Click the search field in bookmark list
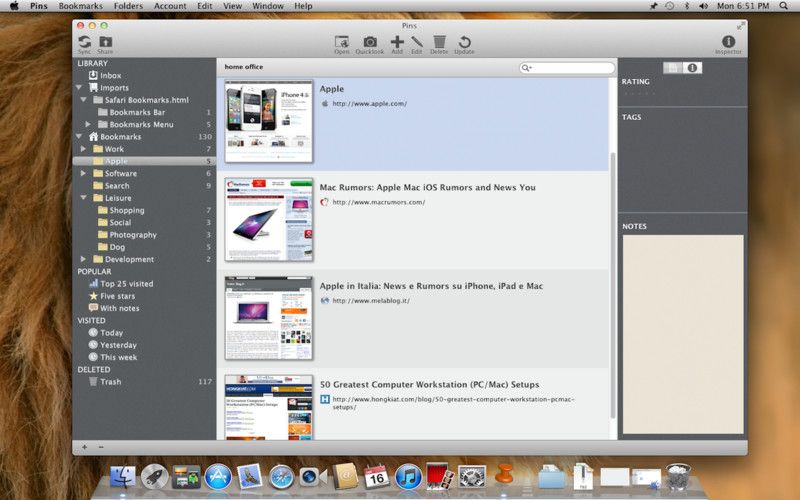Image resolution: width=800 pixels, height=500 pixels. (x=567, y=67)
